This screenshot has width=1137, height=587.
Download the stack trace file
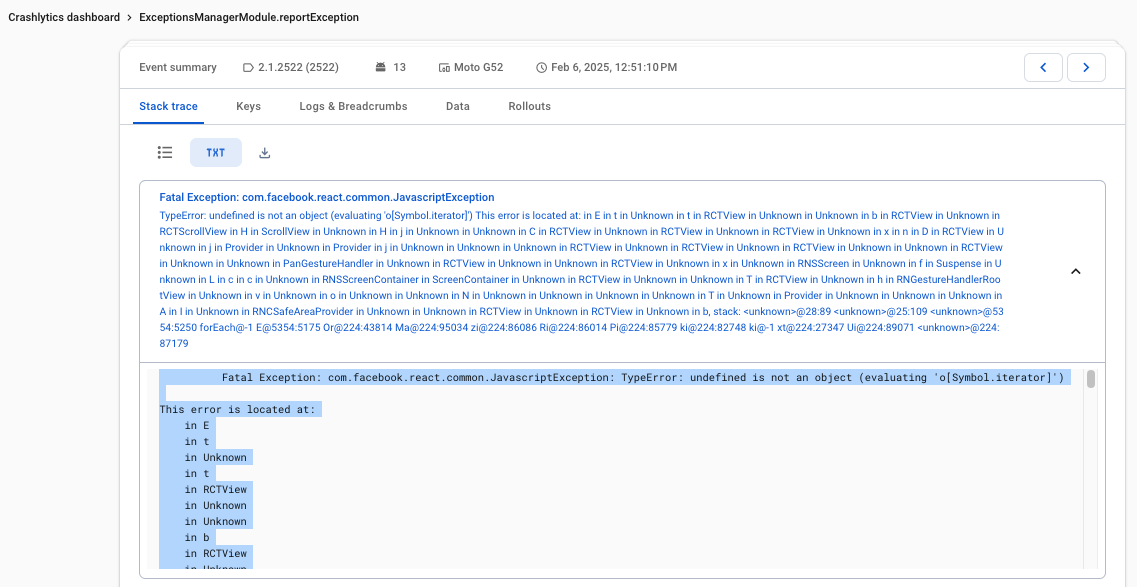click(x=265, y=153)
